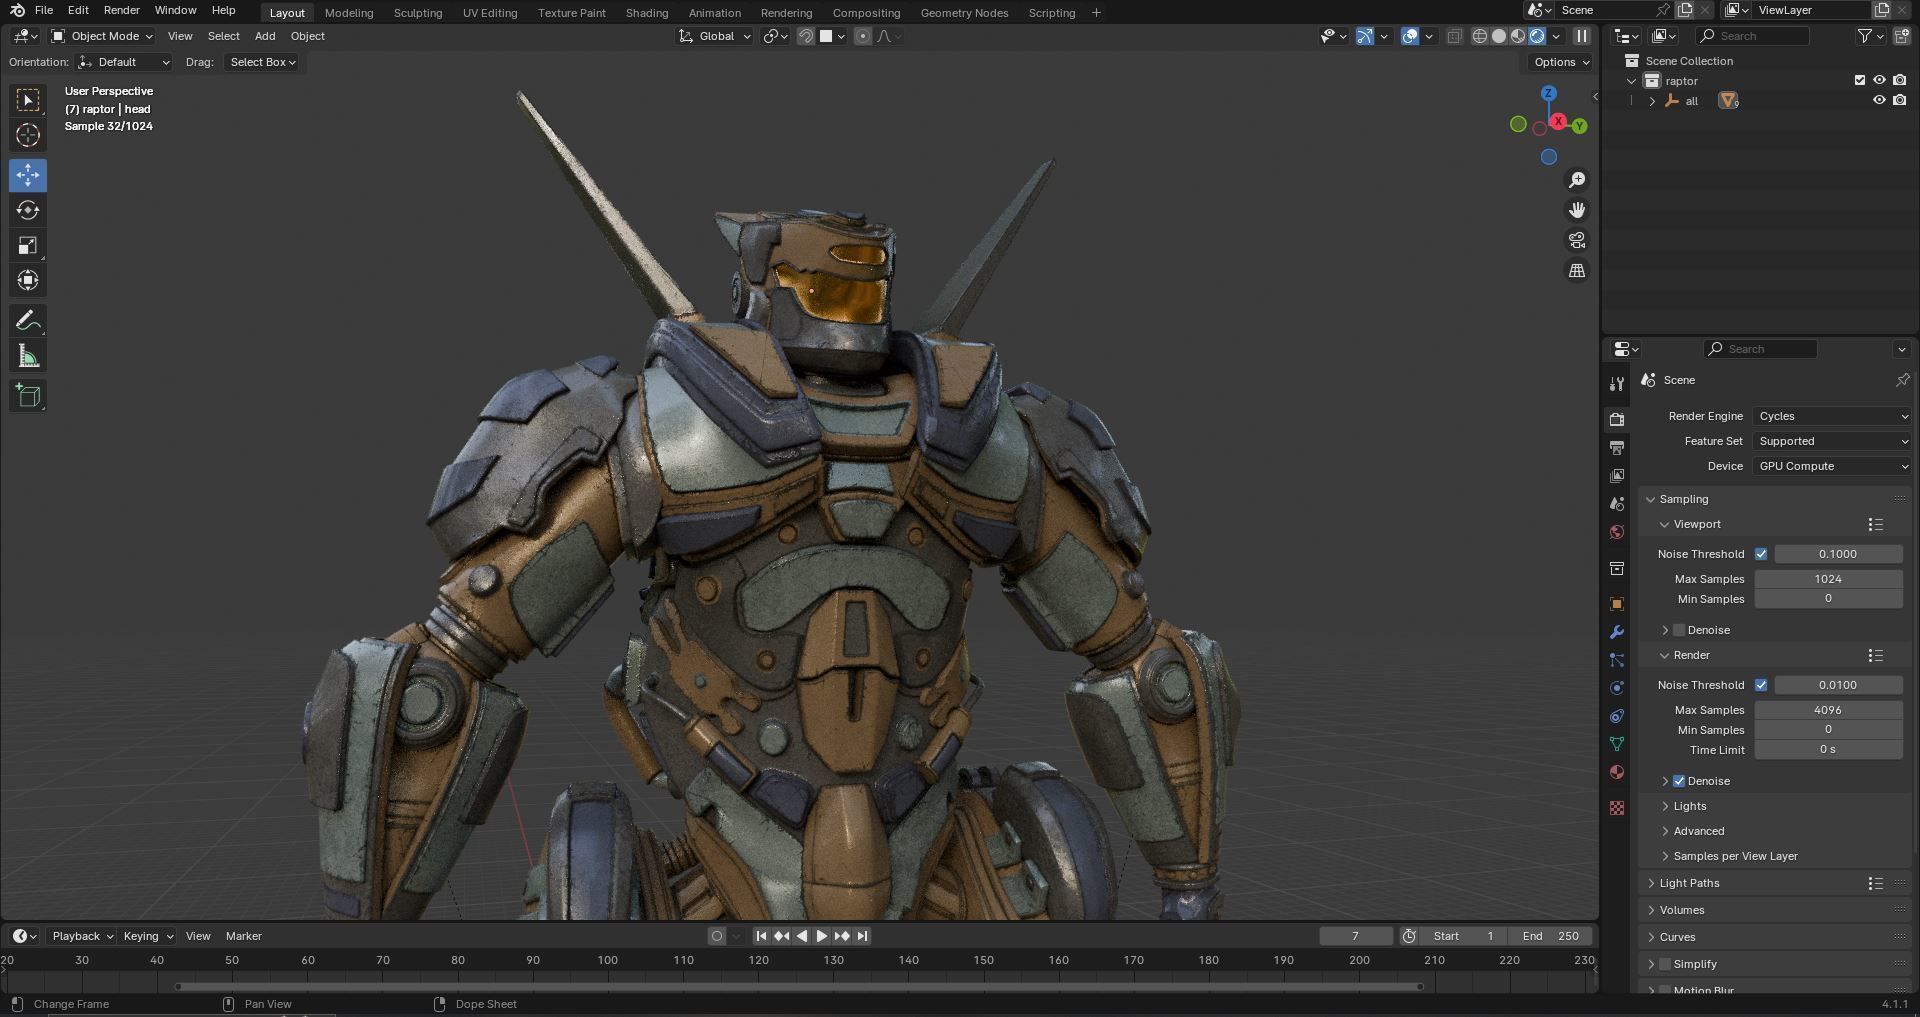Enable the Simplify checkbox
This screenshot has width=1920, height=1017.
pyautogui.click(x=1665, y=964)
